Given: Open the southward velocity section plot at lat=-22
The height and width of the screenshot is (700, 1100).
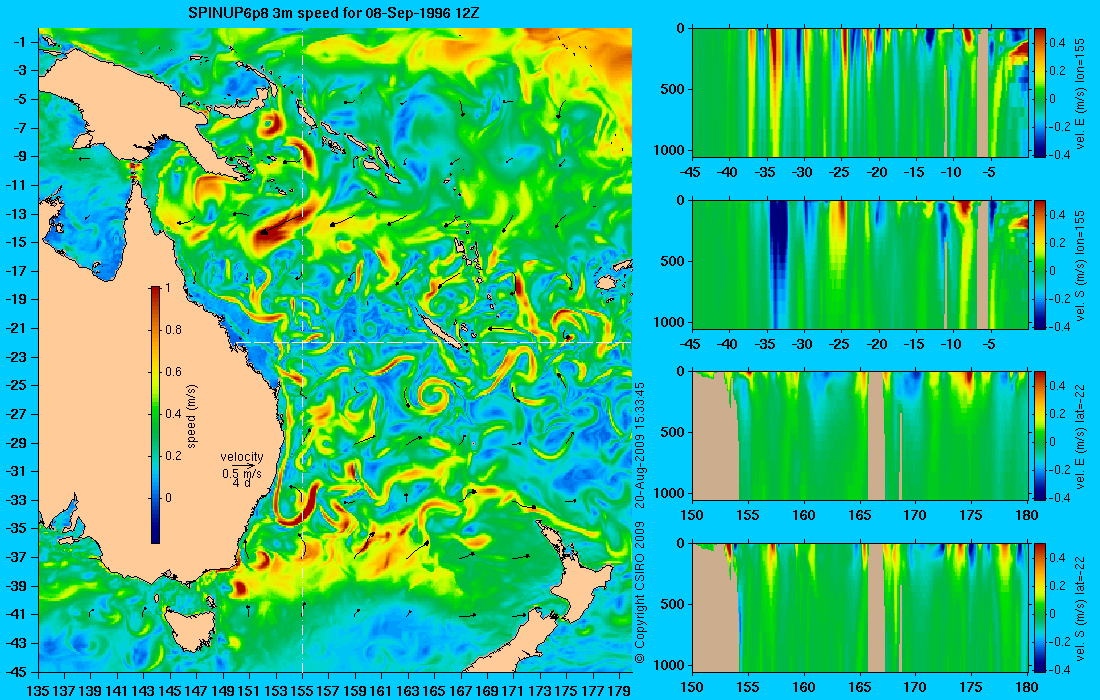Looking at the screenshot, I should pos(860,607).
